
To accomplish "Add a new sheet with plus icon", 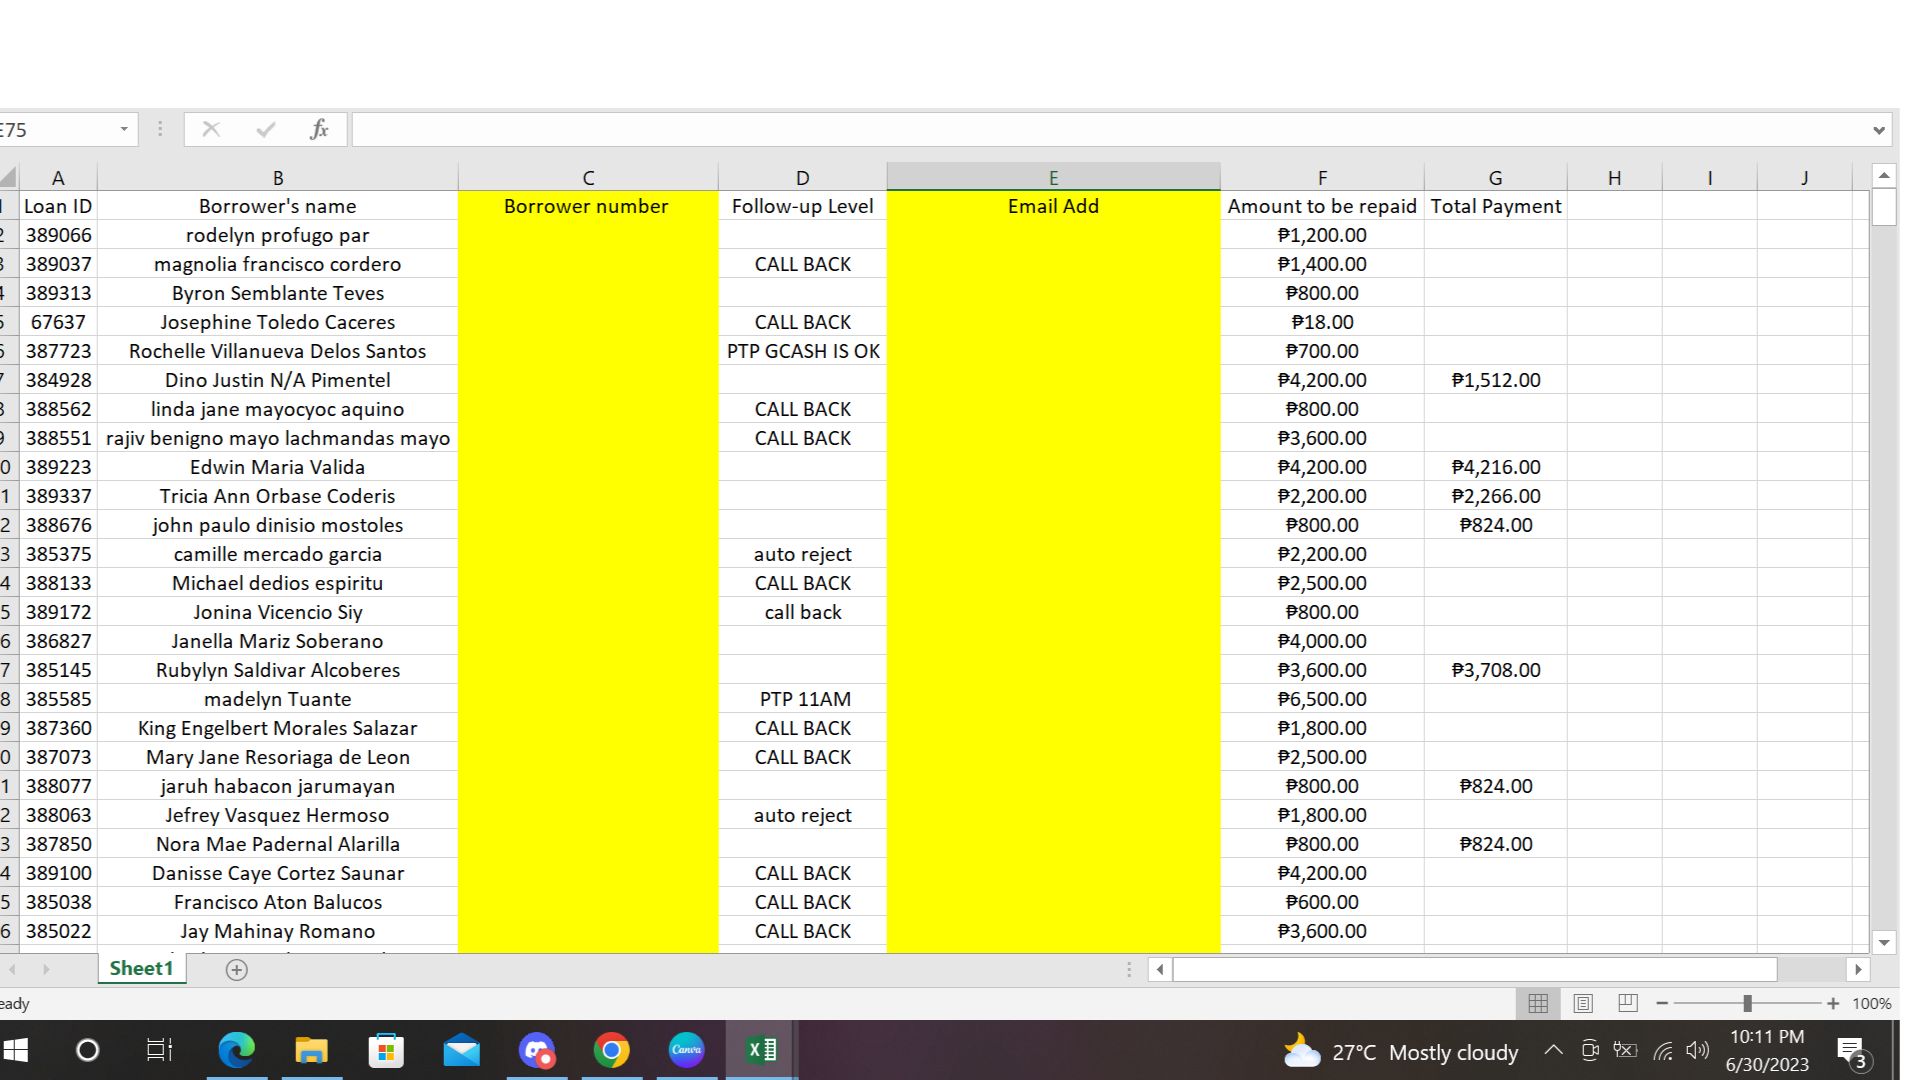I will coord(237,969).
